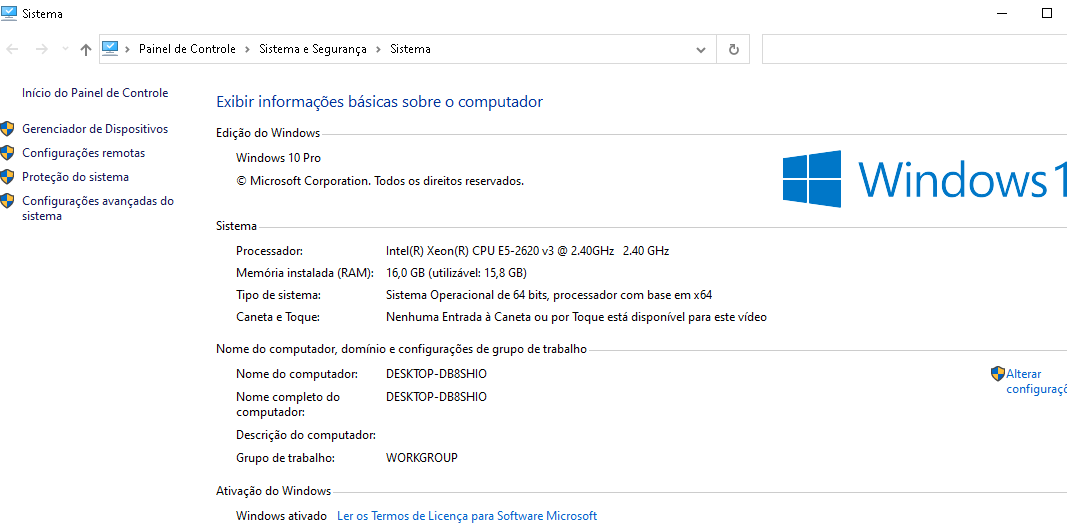Expand chevron after Painel de Controle breadcrumb
The image size is (1067, 530).
(248, 49)
